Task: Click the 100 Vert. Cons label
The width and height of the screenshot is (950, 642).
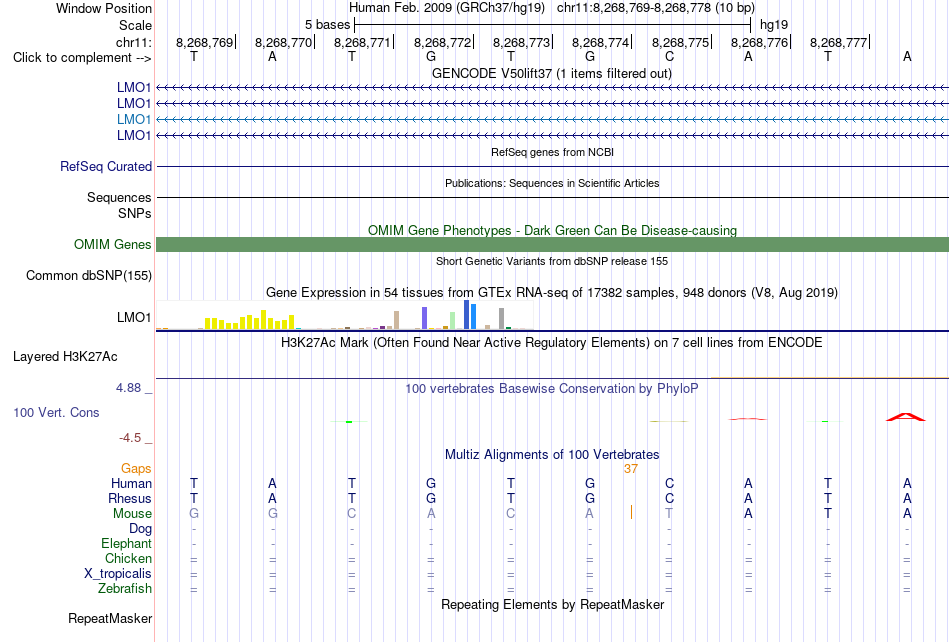Action: coord(56,412)
